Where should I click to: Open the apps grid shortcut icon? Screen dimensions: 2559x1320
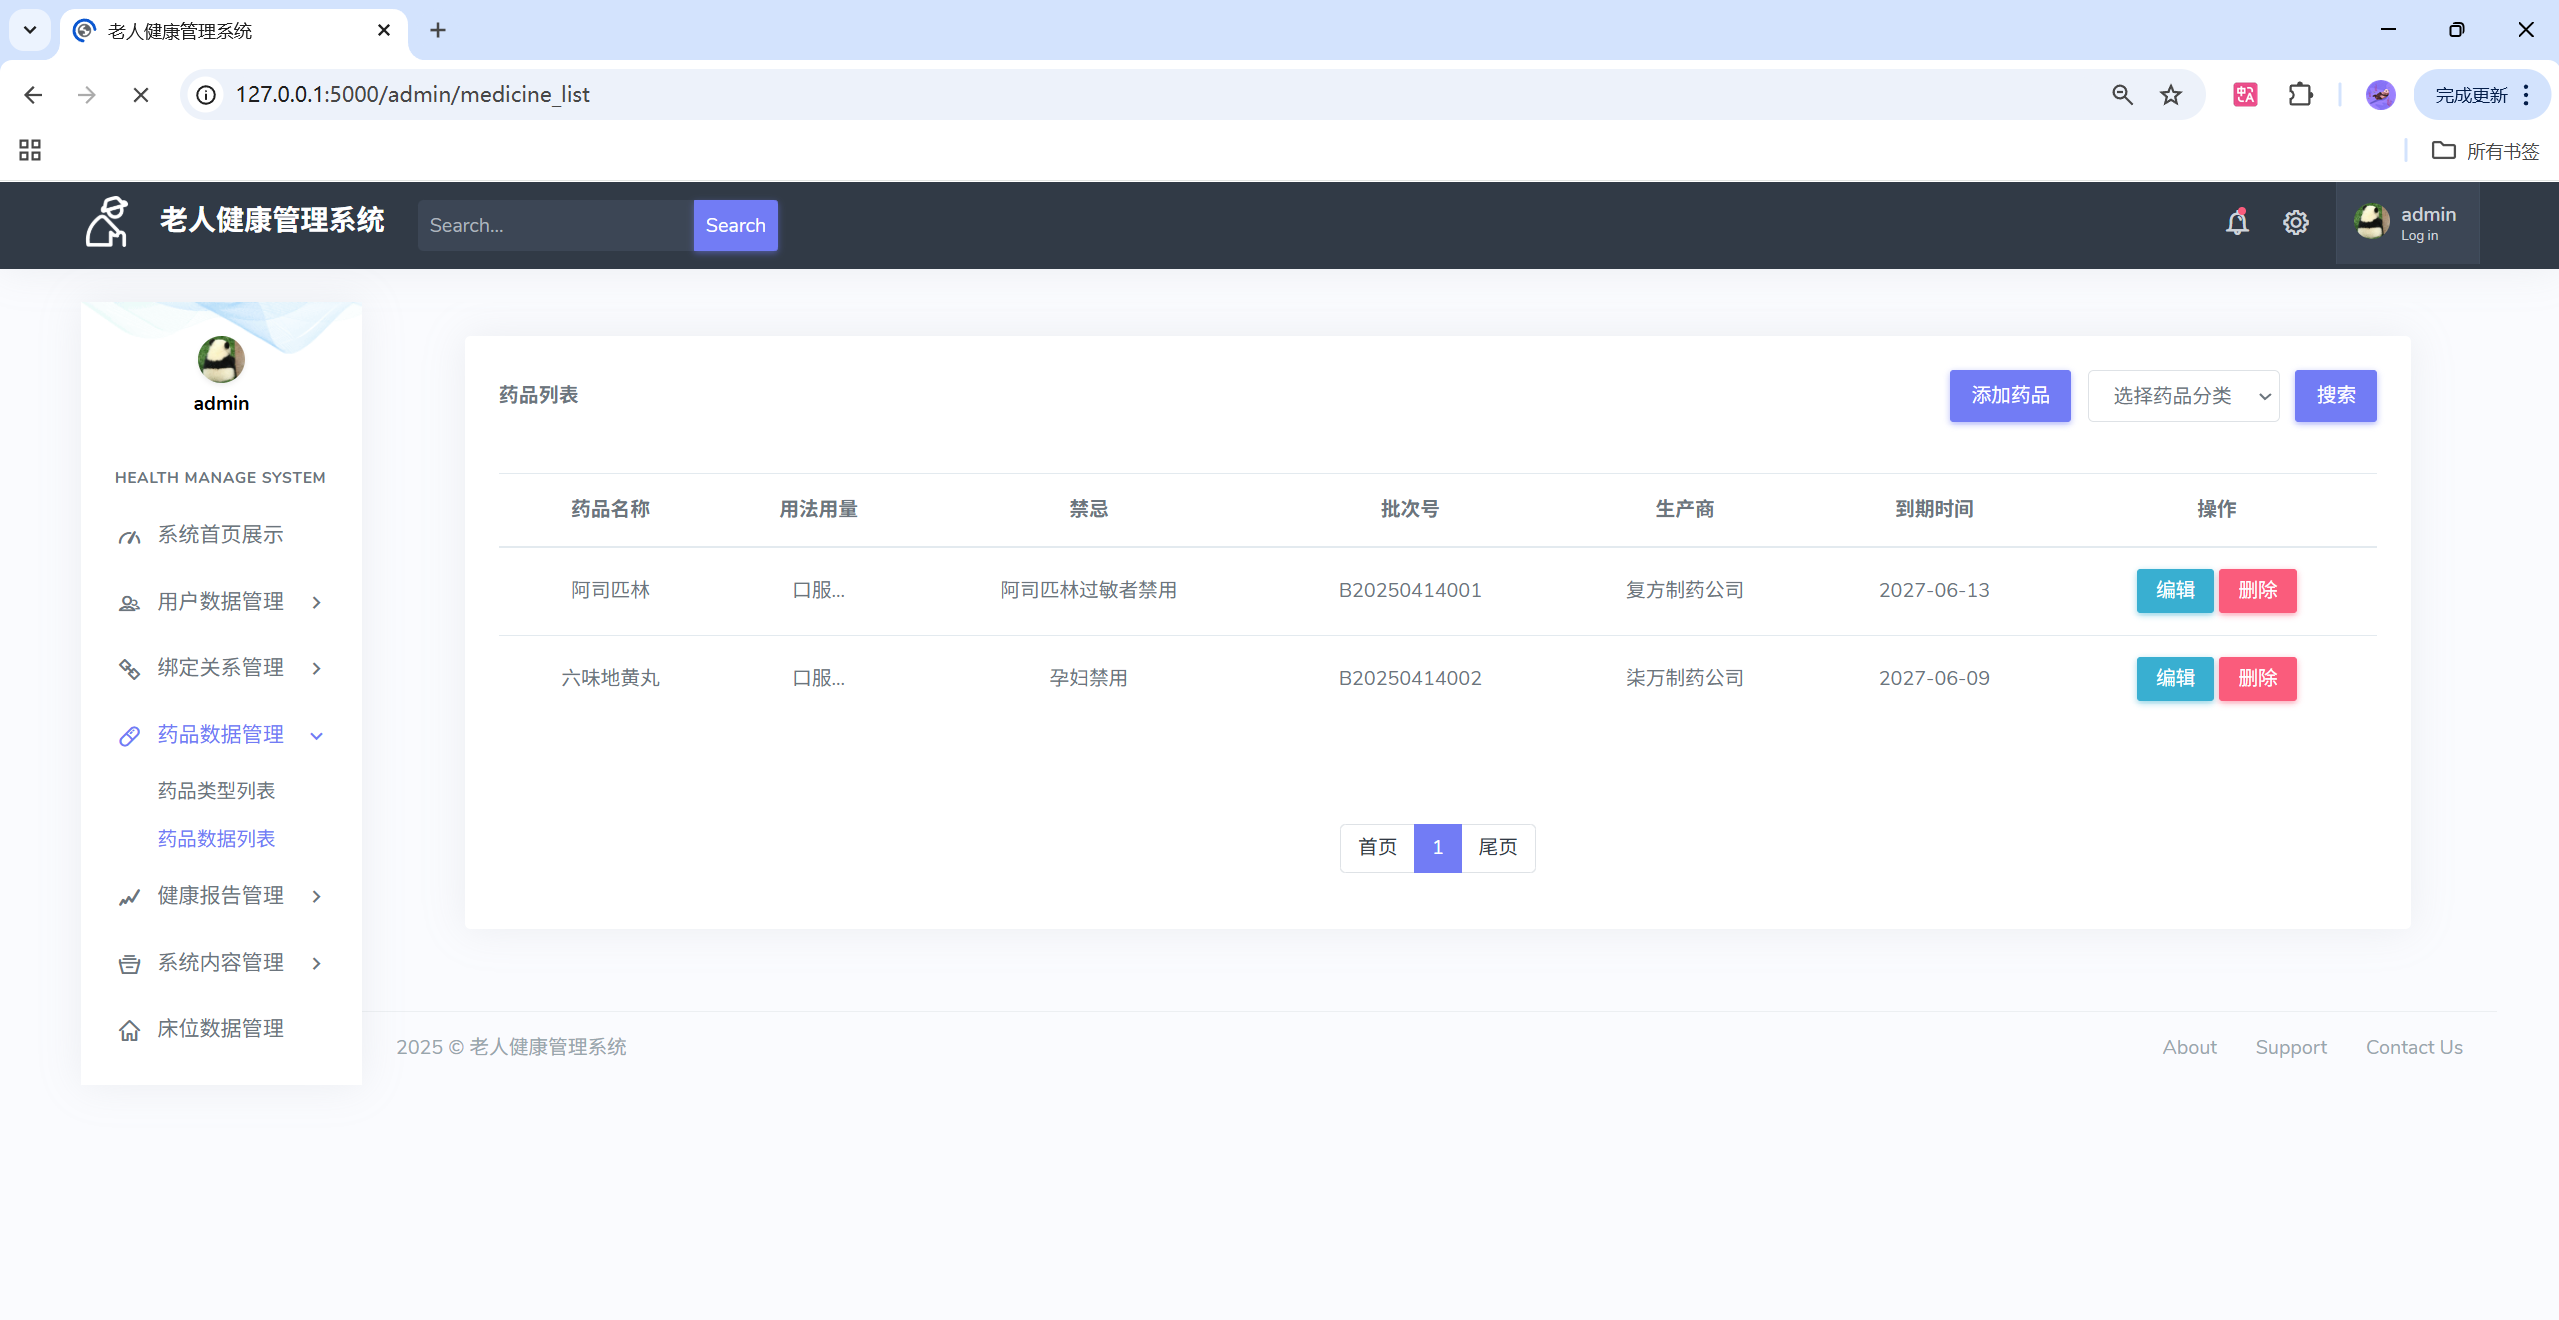[30, 151]
